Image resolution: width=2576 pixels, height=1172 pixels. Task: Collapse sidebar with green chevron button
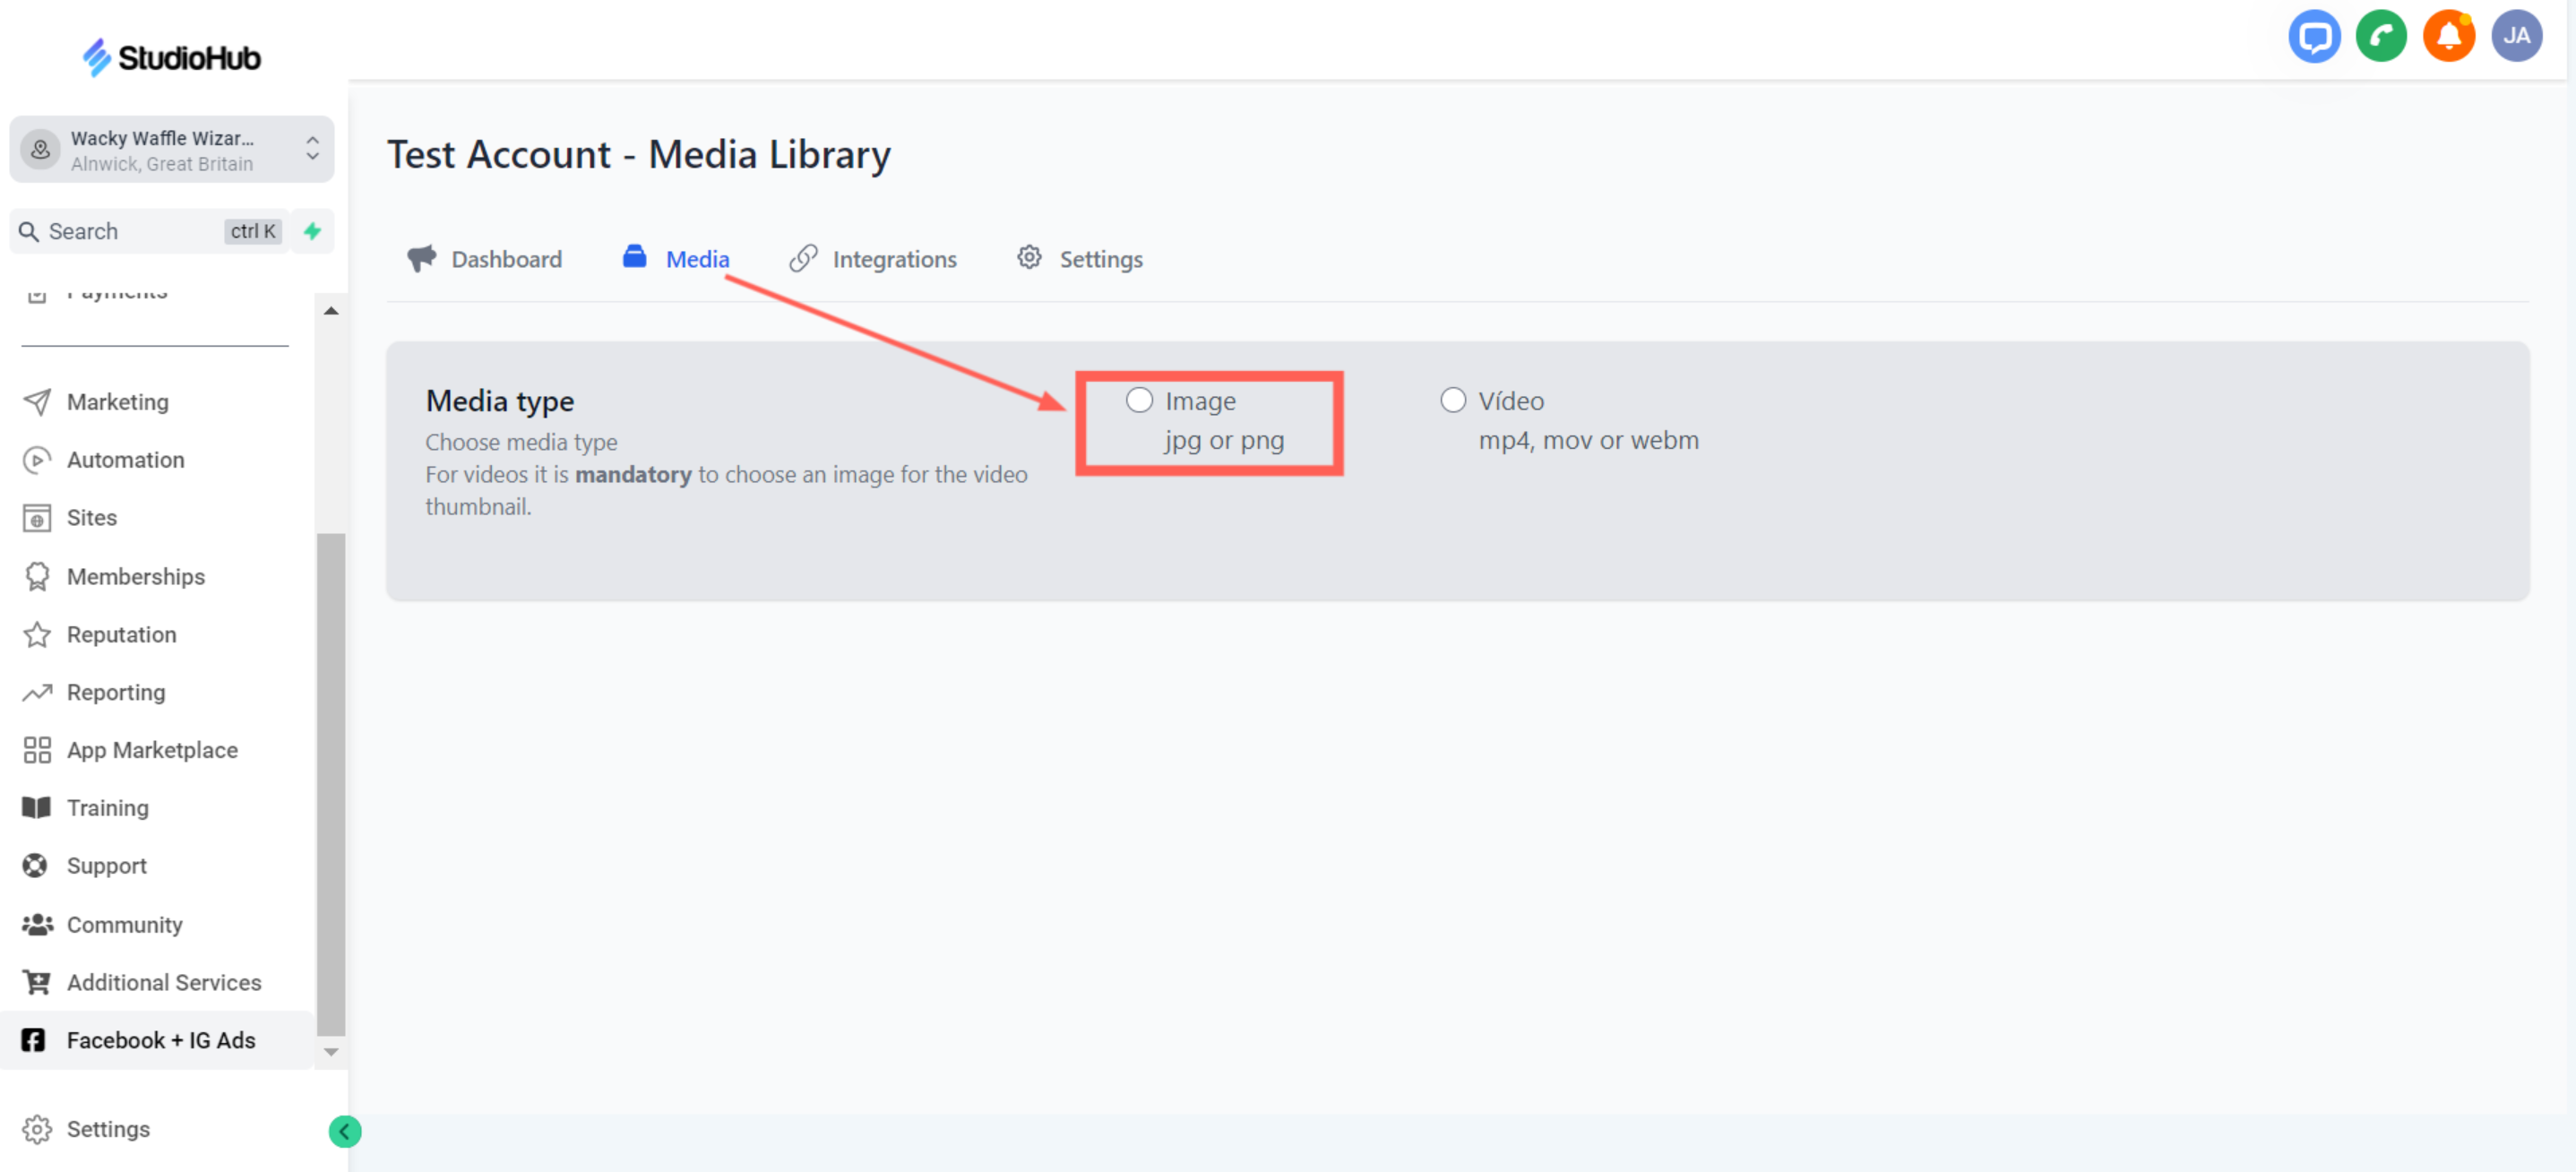pos(344,1131)
